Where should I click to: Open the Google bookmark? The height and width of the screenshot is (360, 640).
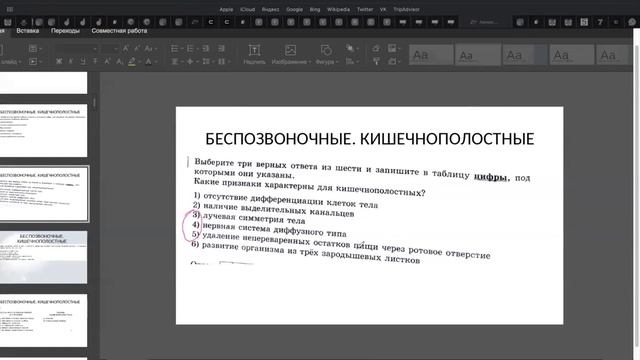(294, 9)
